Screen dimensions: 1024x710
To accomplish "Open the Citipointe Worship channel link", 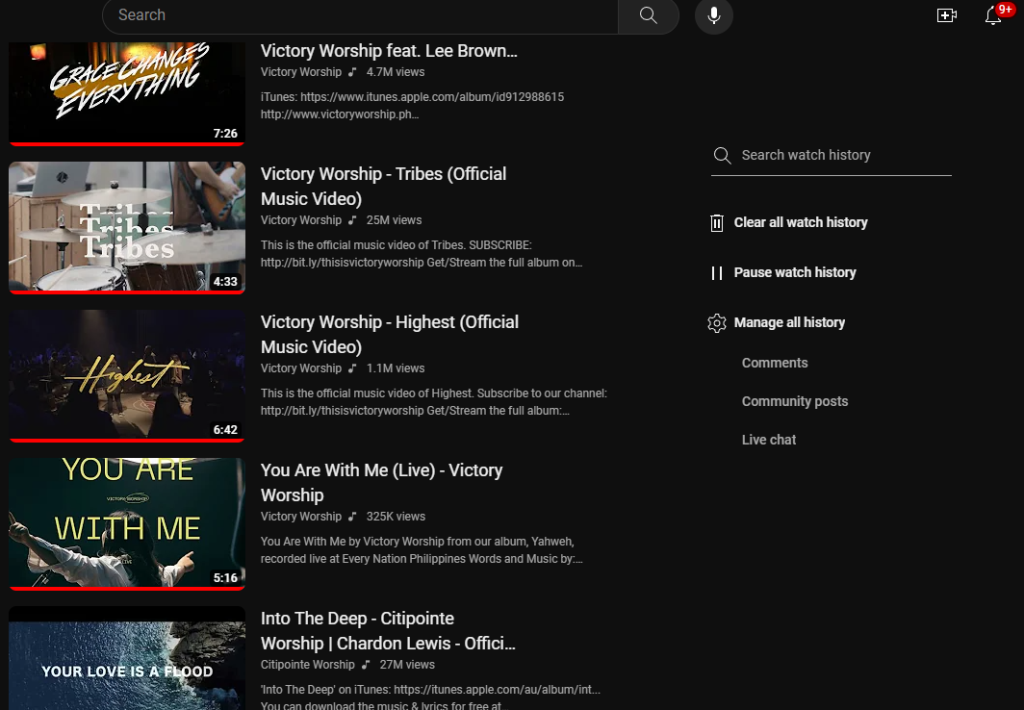I will (x=307, y=664).
